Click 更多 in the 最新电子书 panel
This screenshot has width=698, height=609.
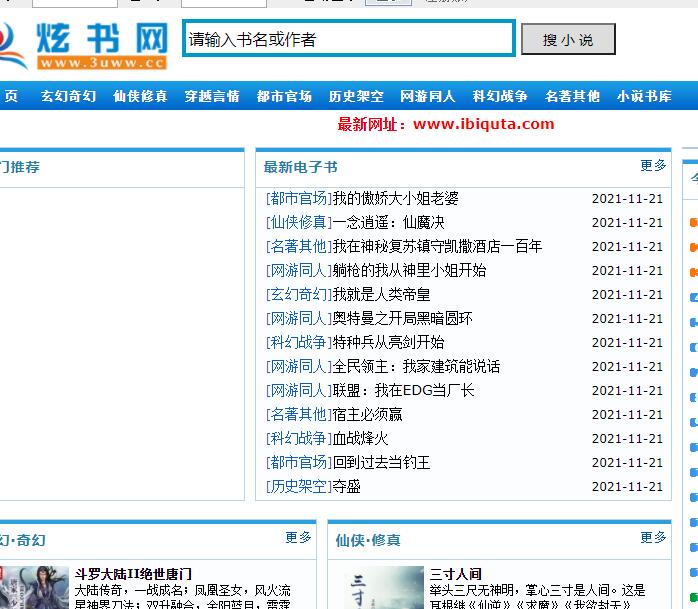(653, 166)
